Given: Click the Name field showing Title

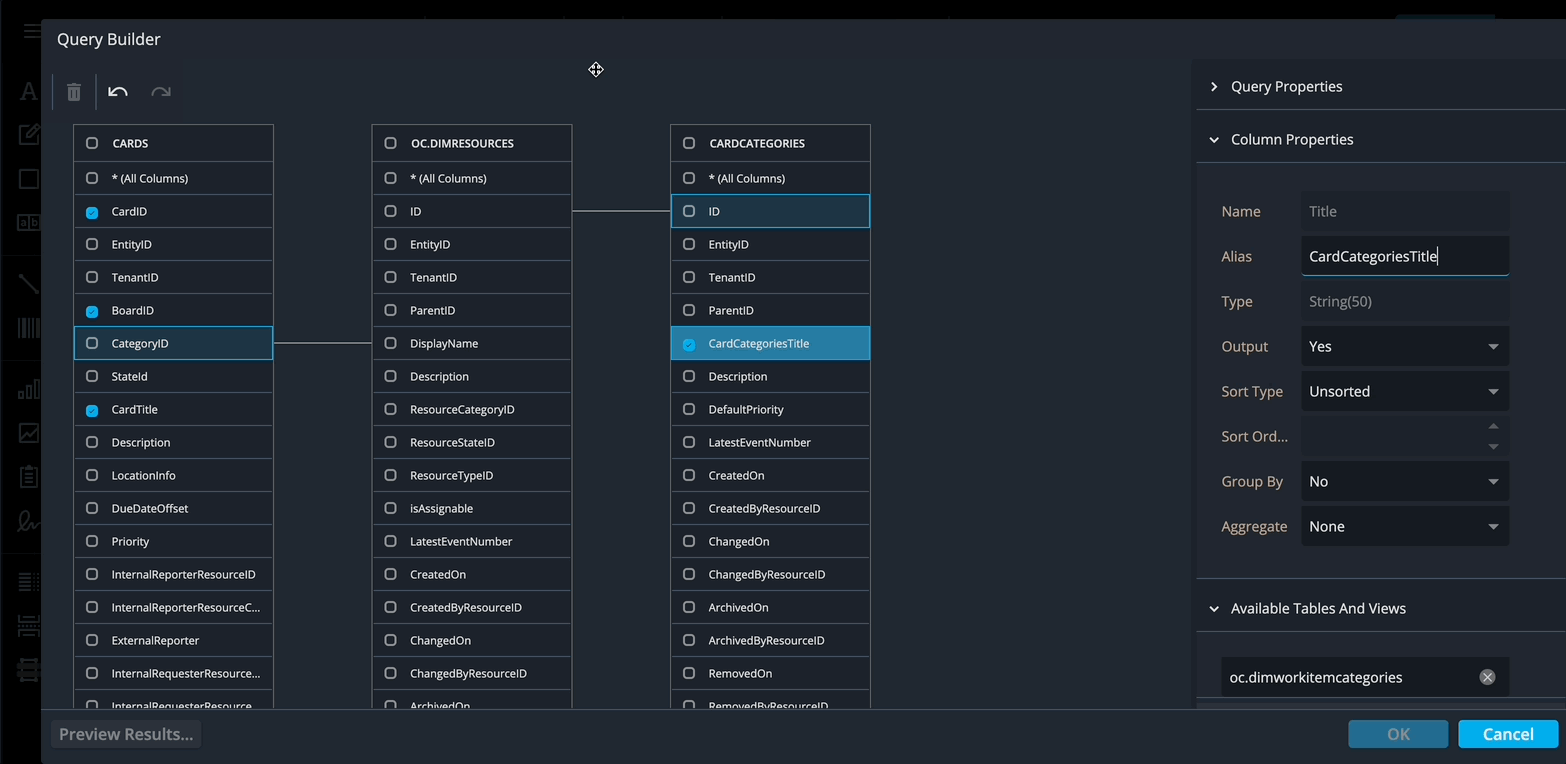Looking at the screenshot, I should tap(1405, 211).
